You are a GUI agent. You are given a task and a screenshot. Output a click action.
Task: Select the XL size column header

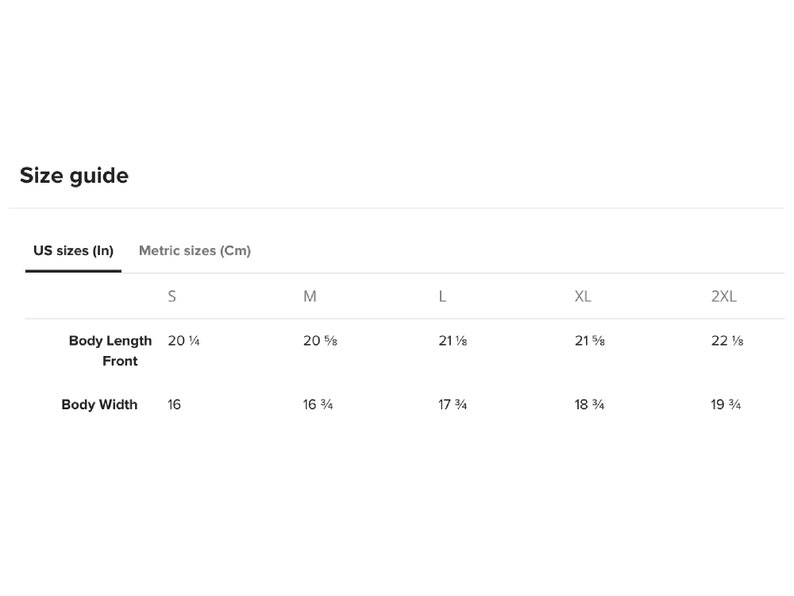pos(583,296)
